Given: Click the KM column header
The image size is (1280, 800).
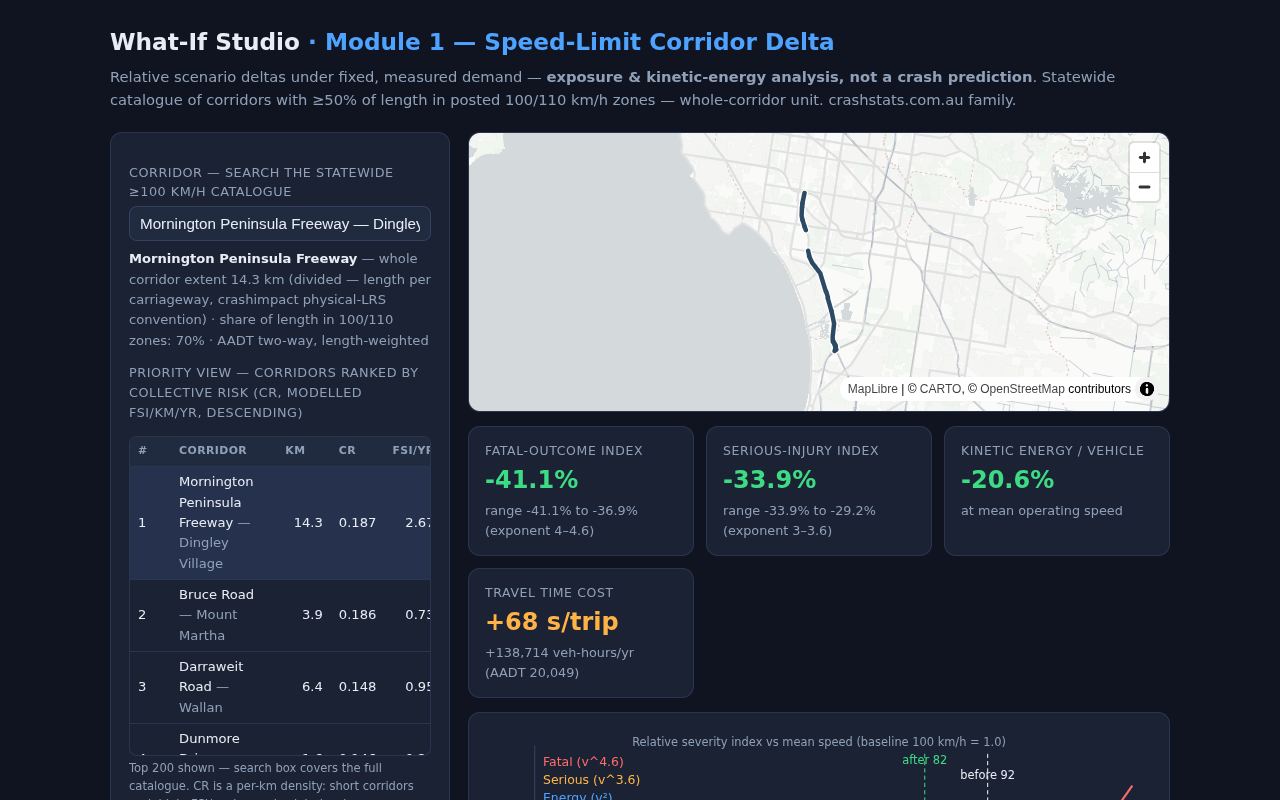Looking at the screenshot, I should [x=295, y=451].
